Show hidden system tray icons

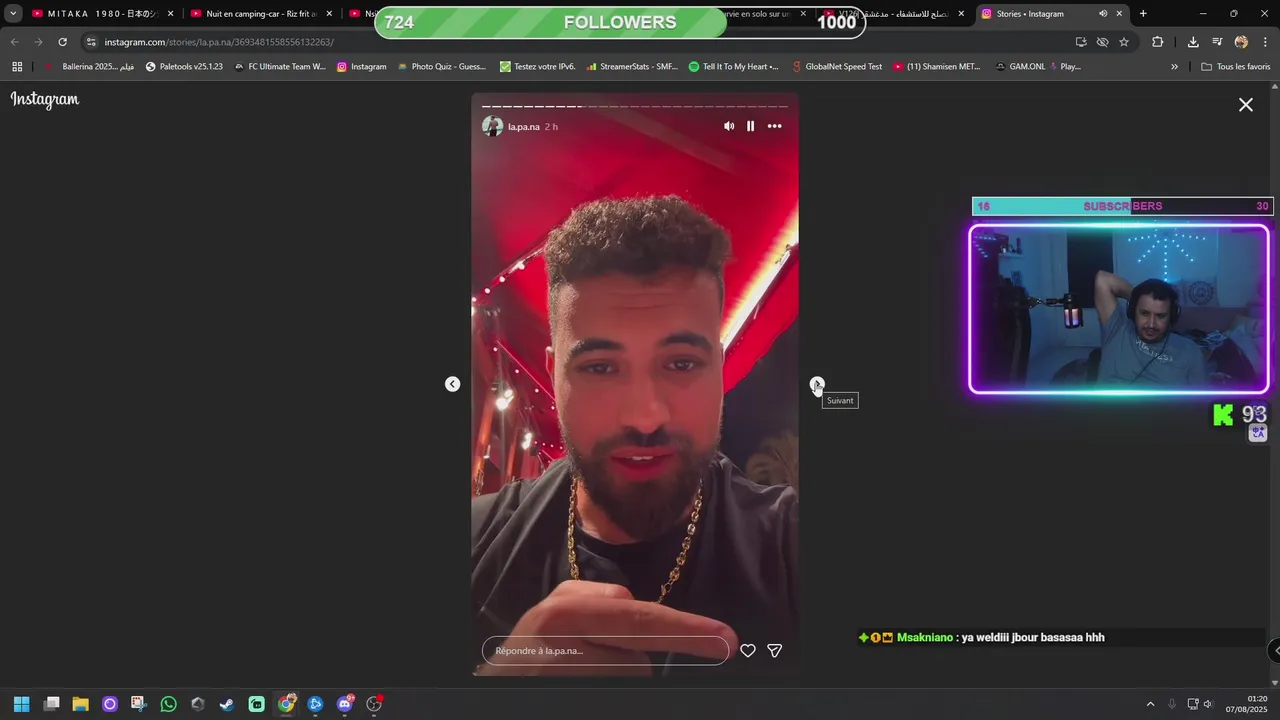pos(1150,704)
